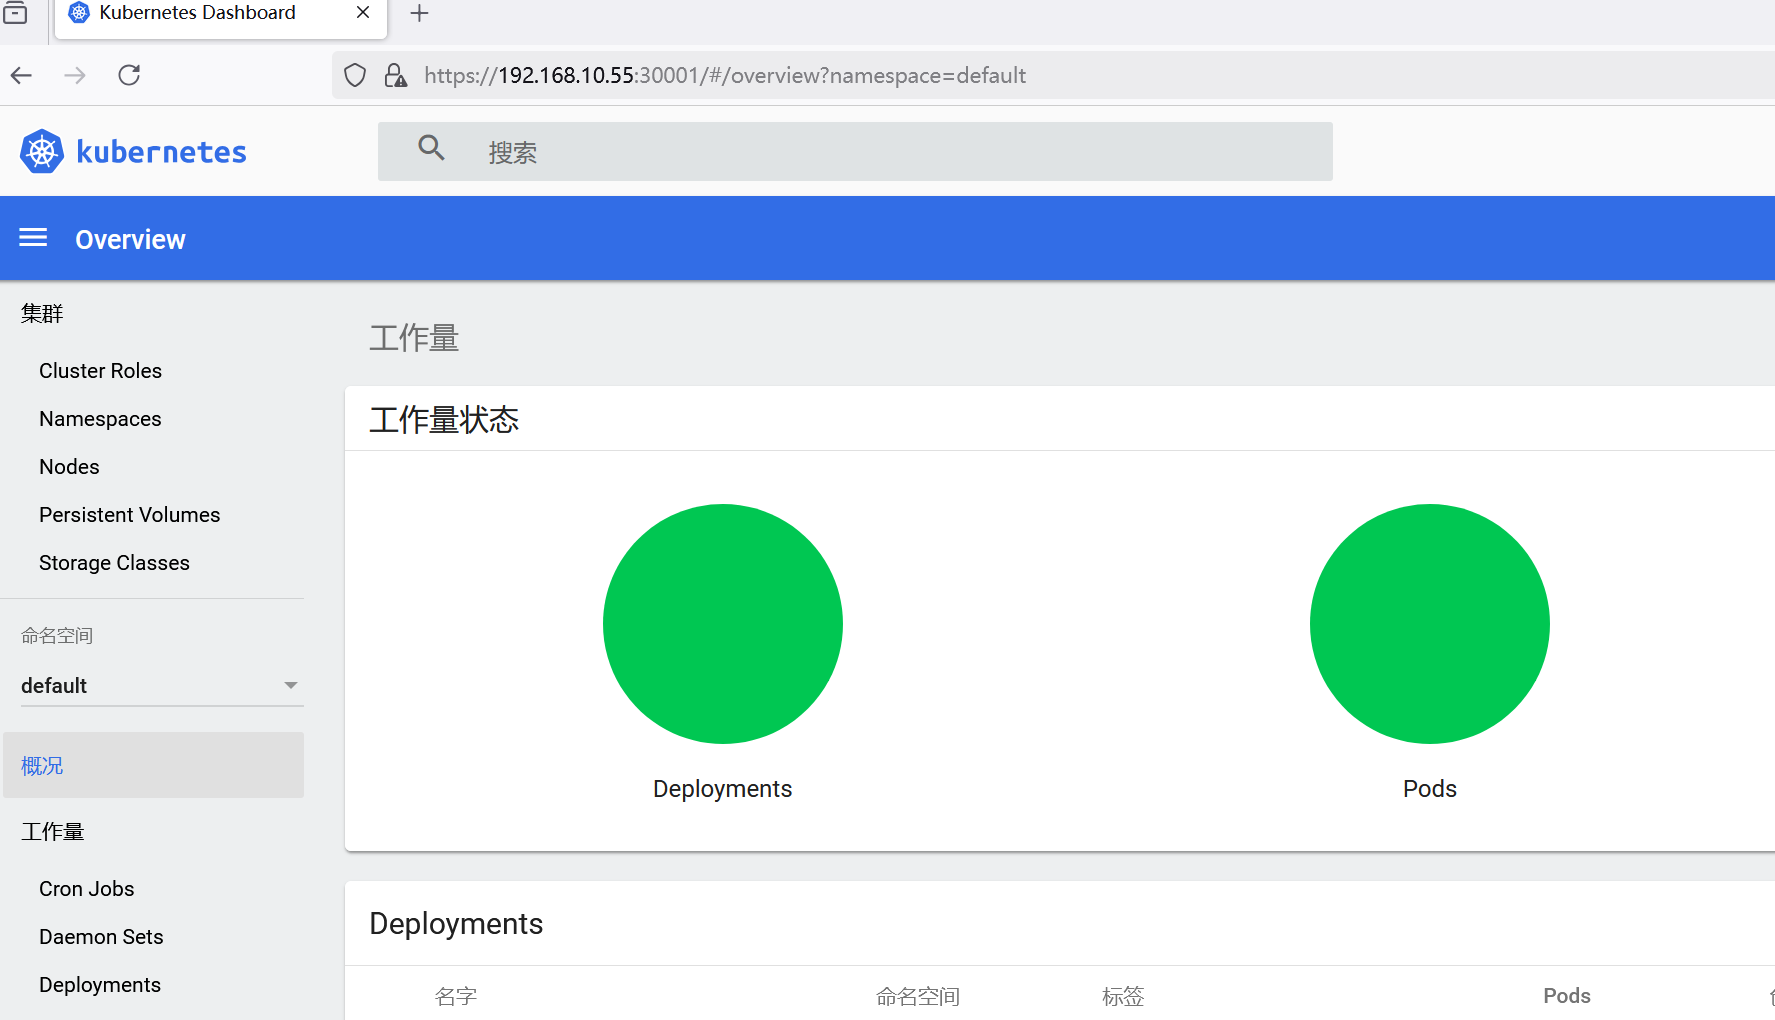
Task: Click the padlock connection security icon
Action: (395, 75)
